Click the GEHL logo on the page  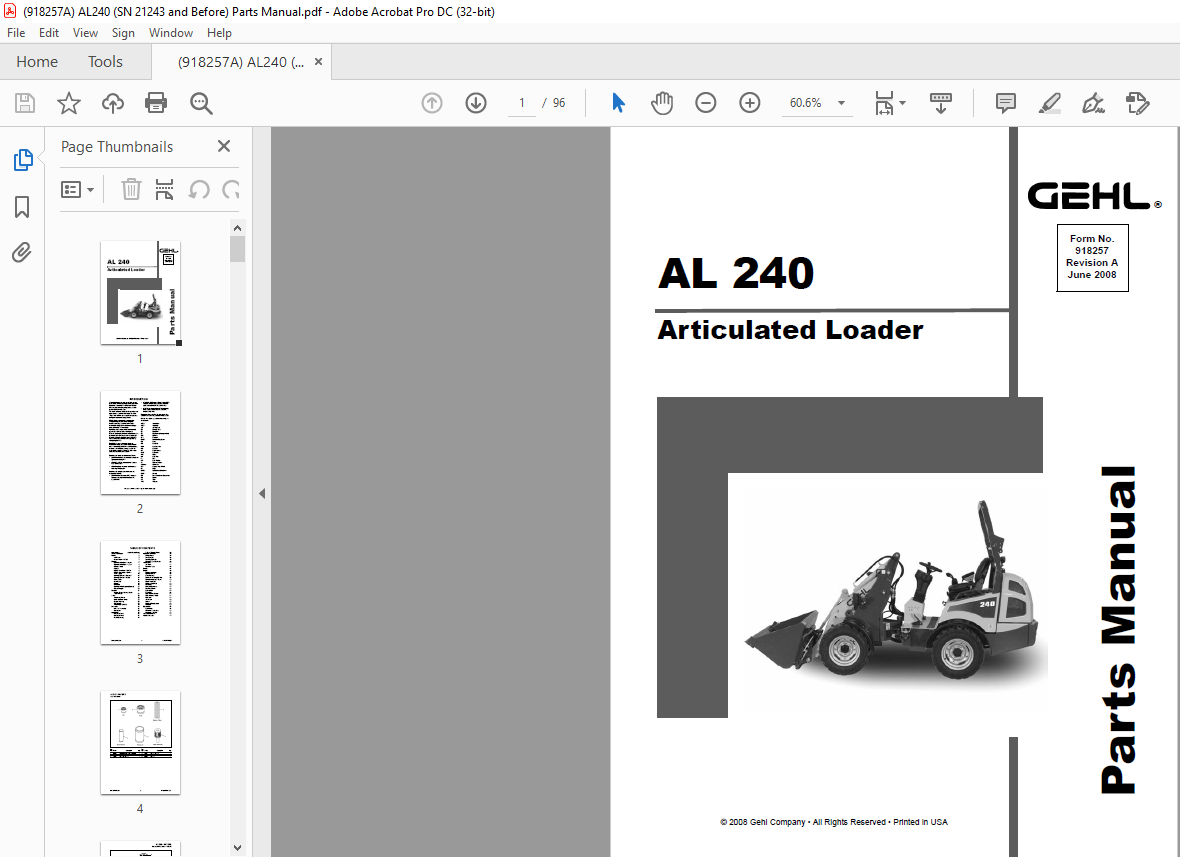(x=1094, y=196)
